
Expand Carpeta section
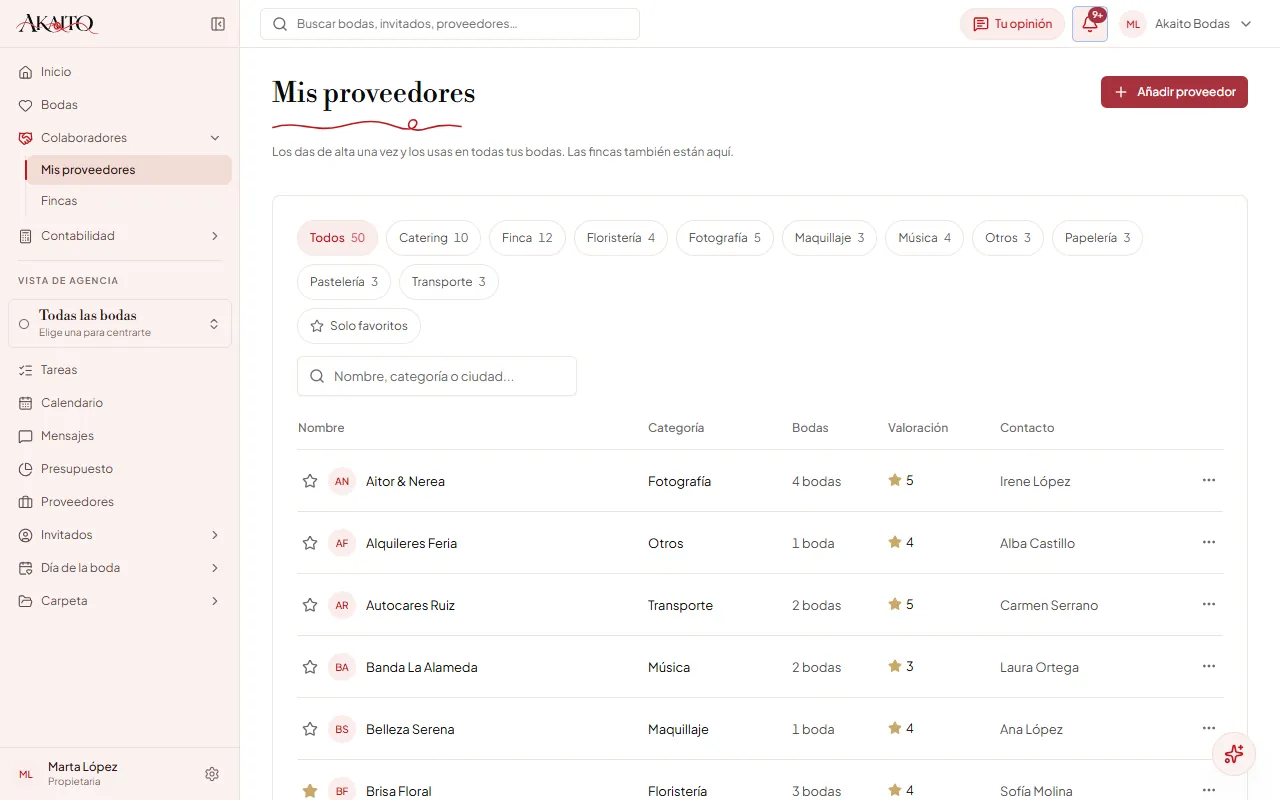tap(120, 601)
